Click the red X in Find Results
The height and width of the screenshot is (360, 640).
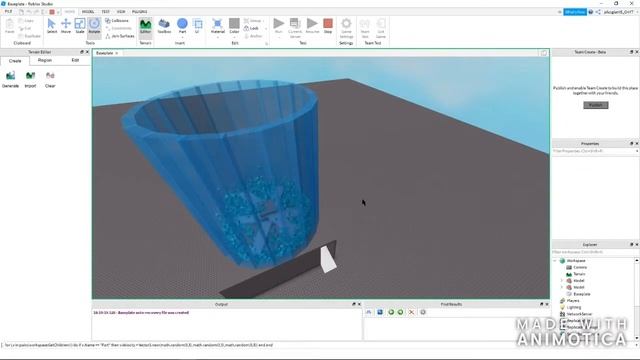(x=411, y=312)
